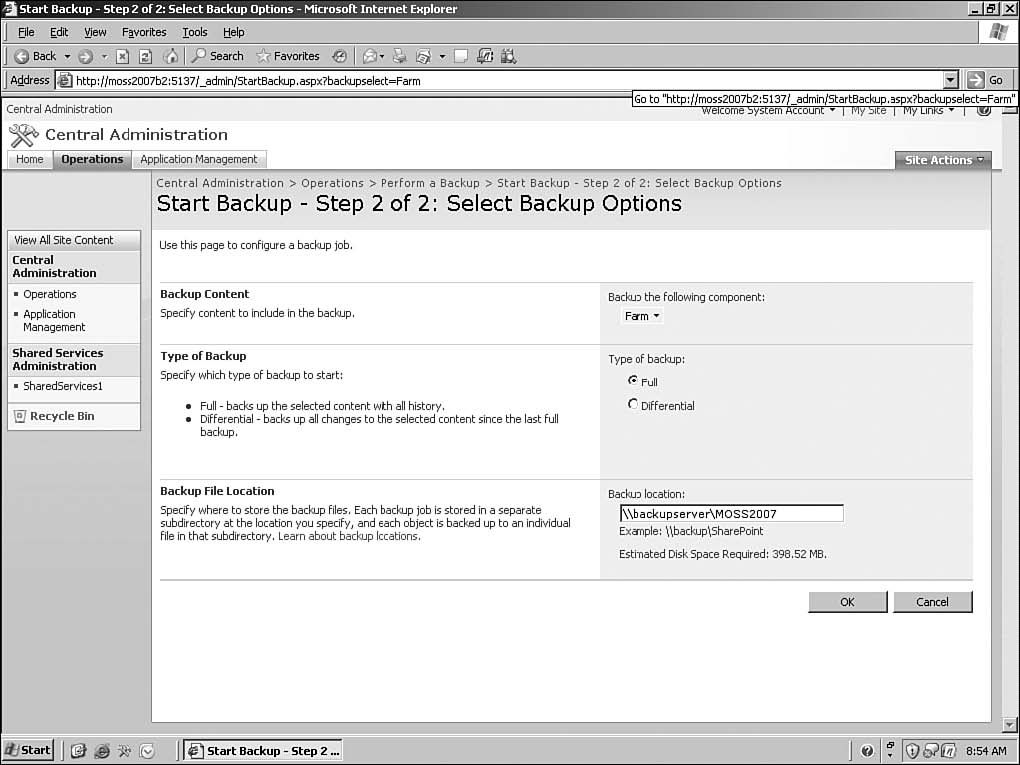Expand the Farm component dropdown

click(642, 316)
